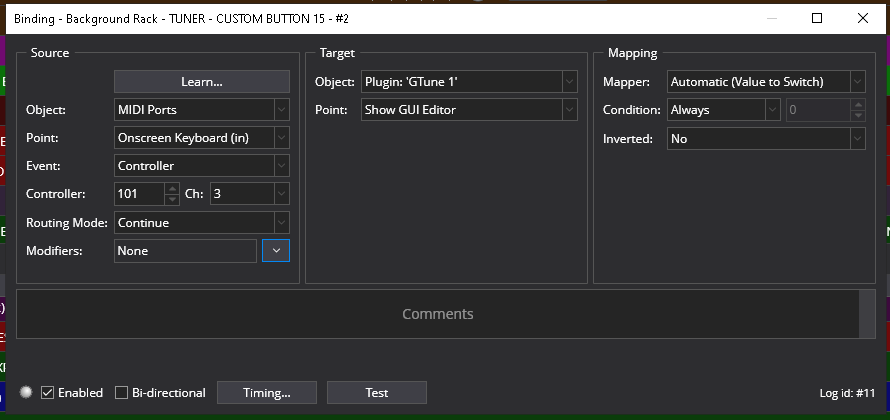Click the Modifiers chevron button
Image resolution: width=890 pixels, height=420 pixels.
click(x=276, y=251)
